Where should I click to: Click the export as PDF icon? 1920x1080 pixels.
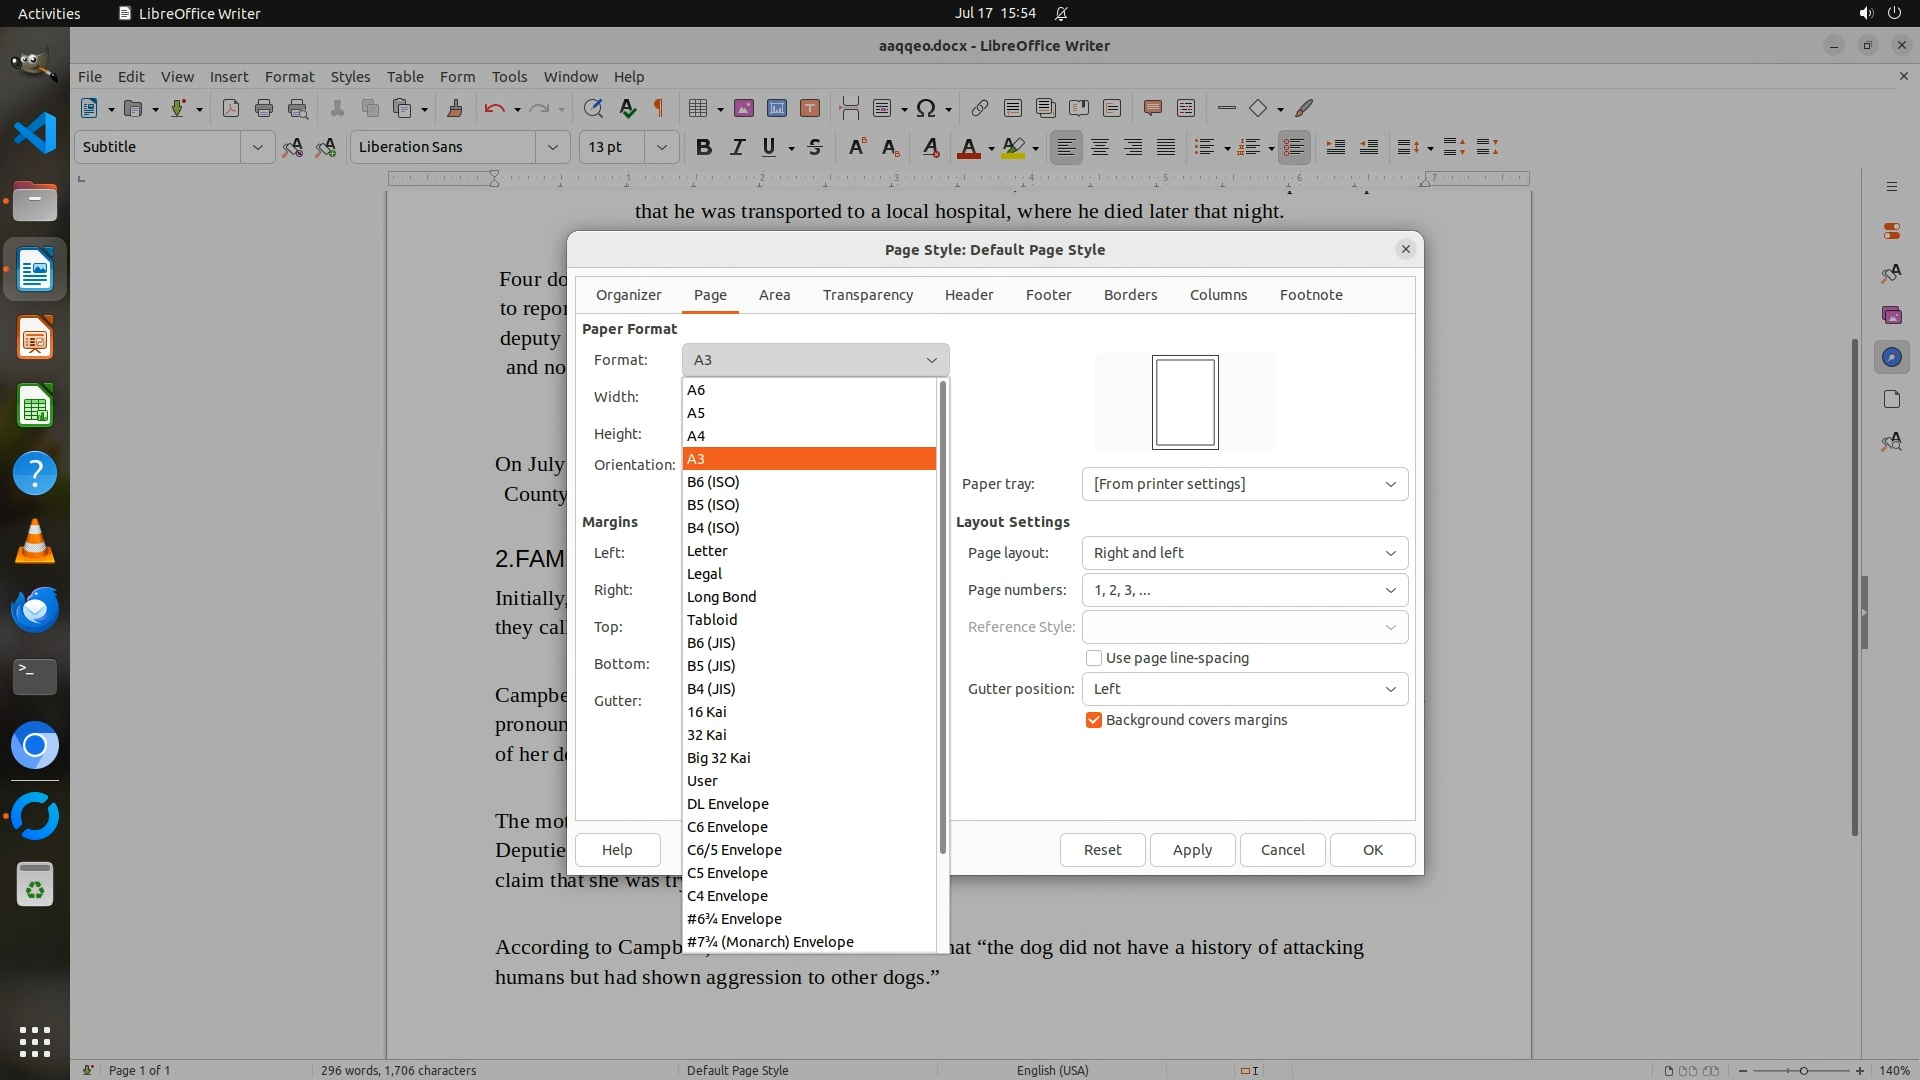pyautogui.click(x=231, y=108)
